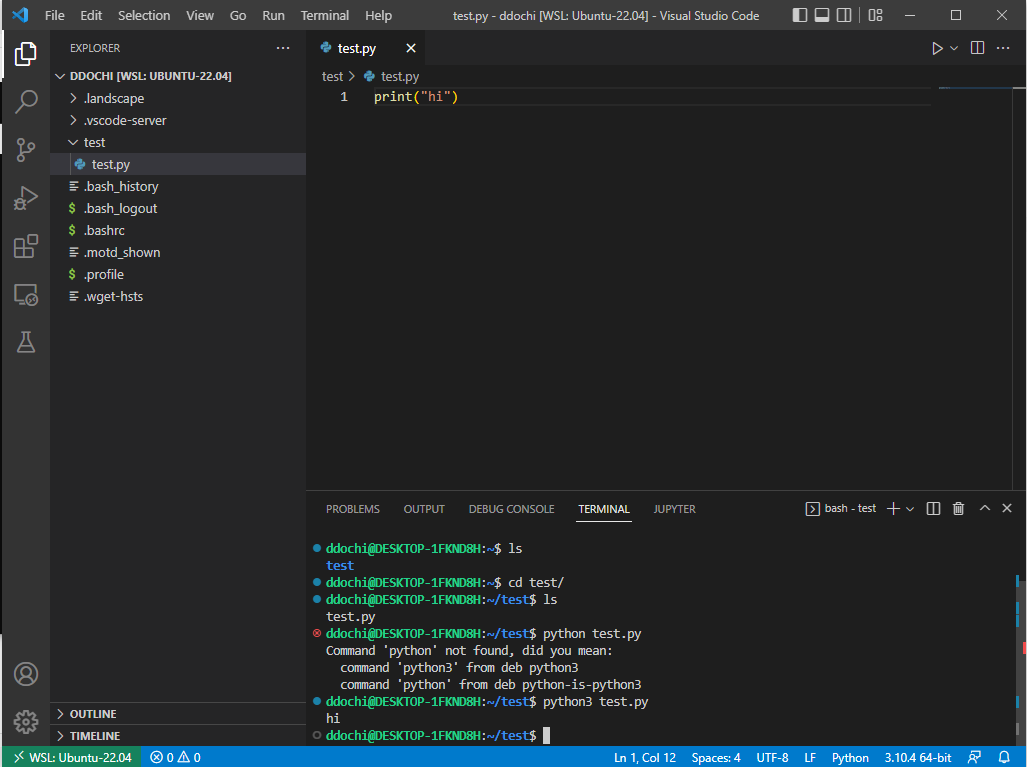Change indentation via Spaces: 4
Screen dimensions: 1027x767
pyautogui.click(x=716, y=757)
